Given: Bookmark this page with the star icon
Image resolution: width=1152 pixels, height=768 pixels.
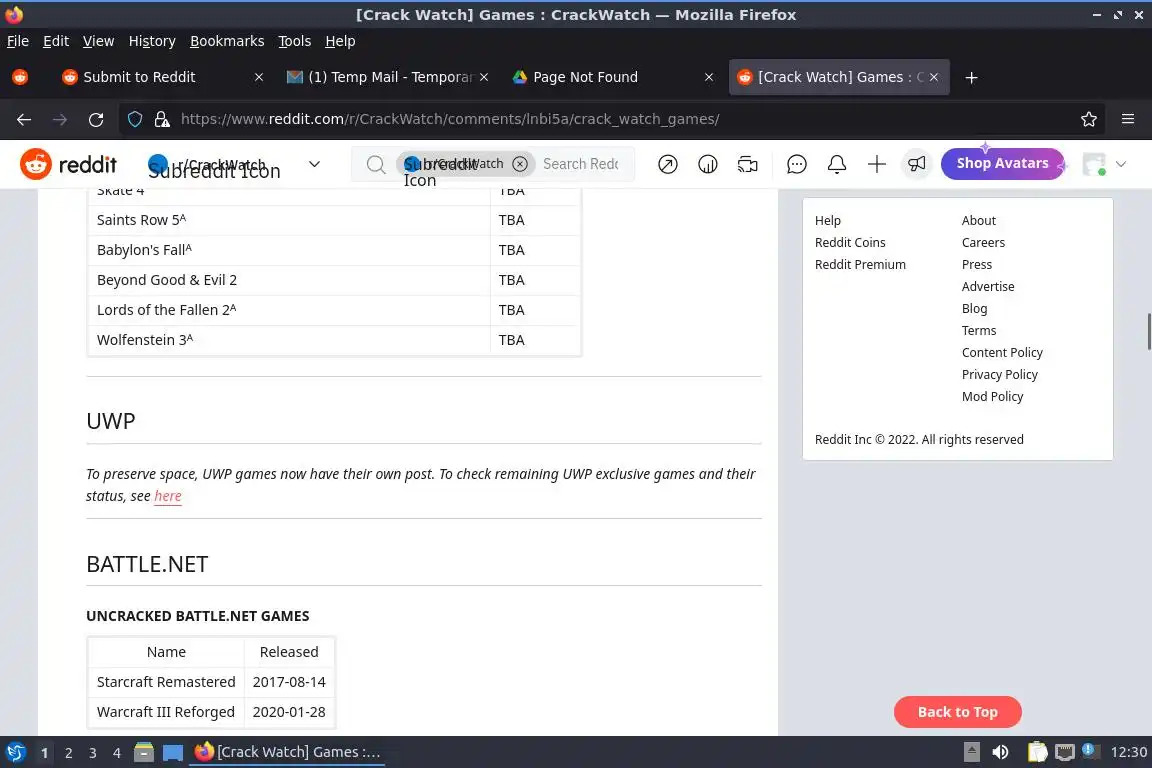Looking at the screenshot, I should pos(1089,119).
